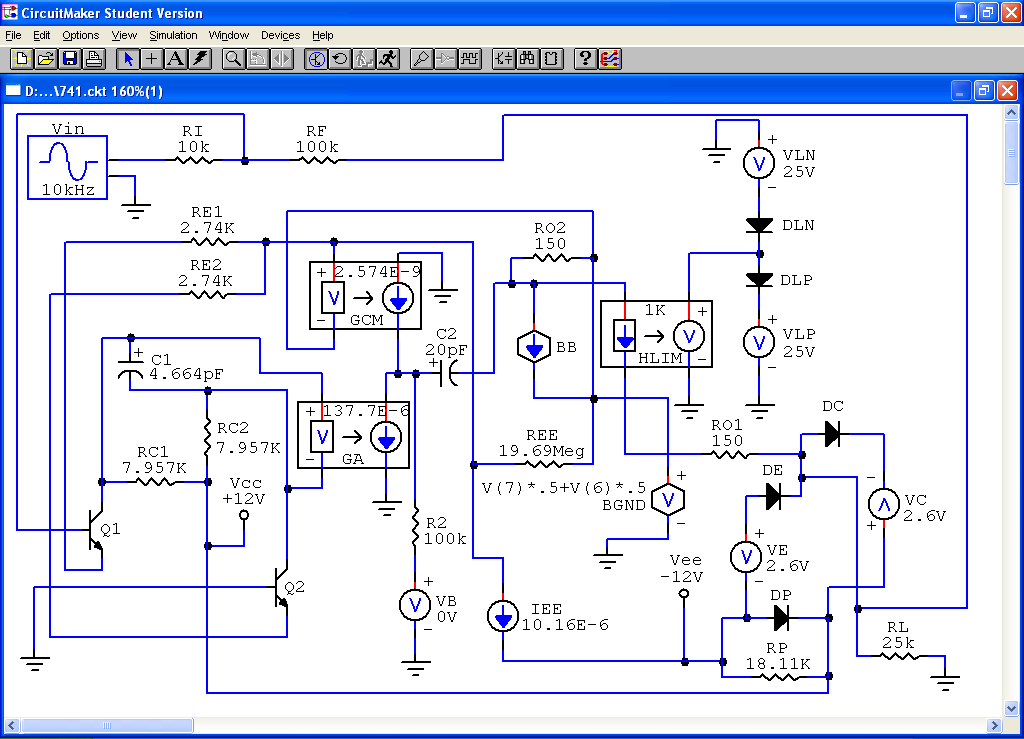Open a circuit file with folder icon
Screen dimensions: 1024x739
click(x=46, y=59)
